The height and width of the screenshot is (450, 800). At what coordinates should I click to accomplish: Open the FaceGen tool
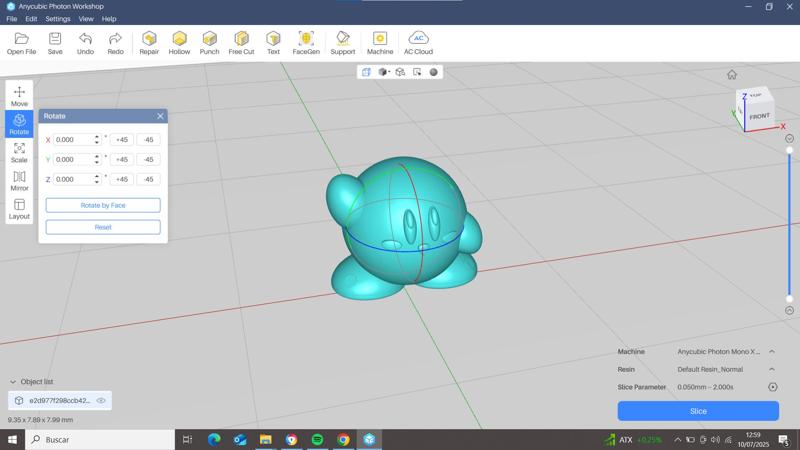point(306,43)
